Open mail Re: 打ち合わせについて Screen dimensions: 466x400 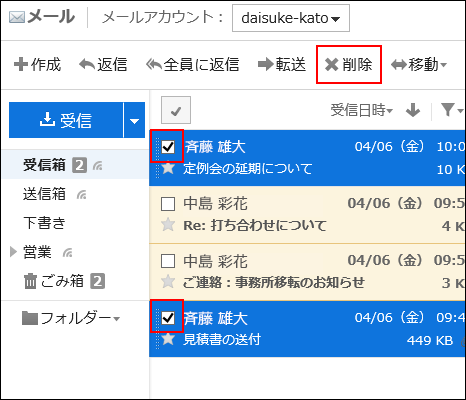click(255, 226)
